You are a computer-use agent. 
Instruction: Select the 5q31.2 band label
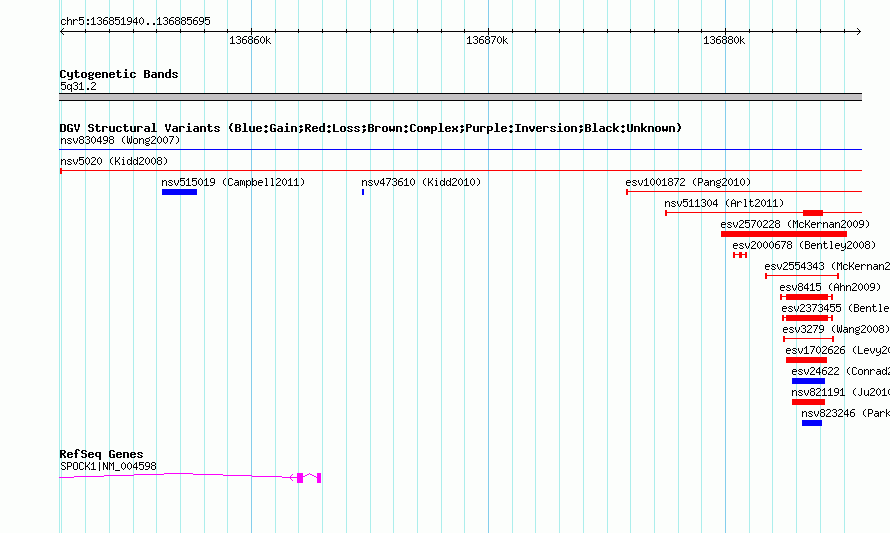(x=78, y=86)
